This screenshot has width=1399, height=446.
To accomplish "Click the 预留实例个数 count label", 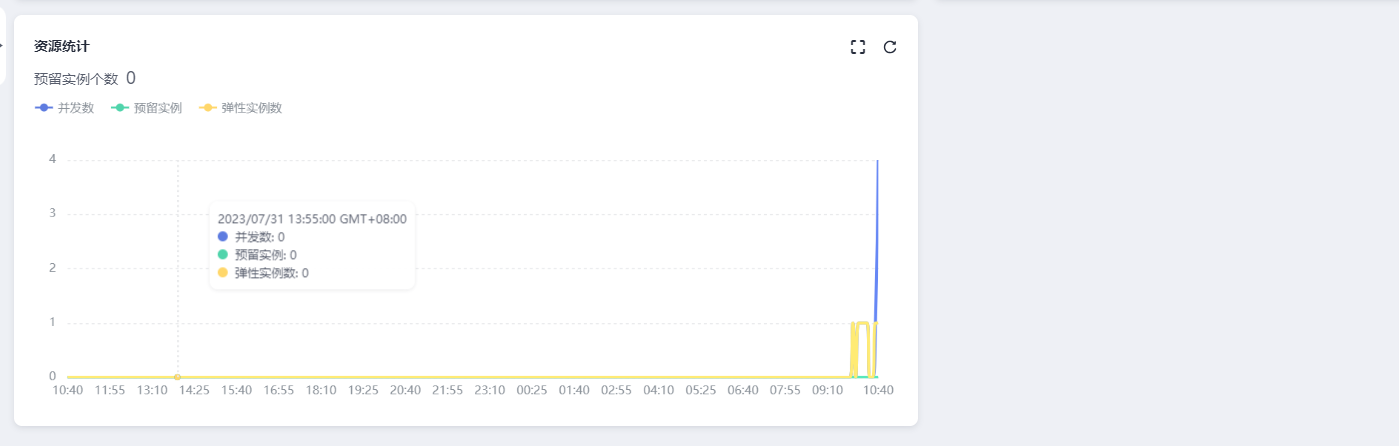I will click(76, 79).
